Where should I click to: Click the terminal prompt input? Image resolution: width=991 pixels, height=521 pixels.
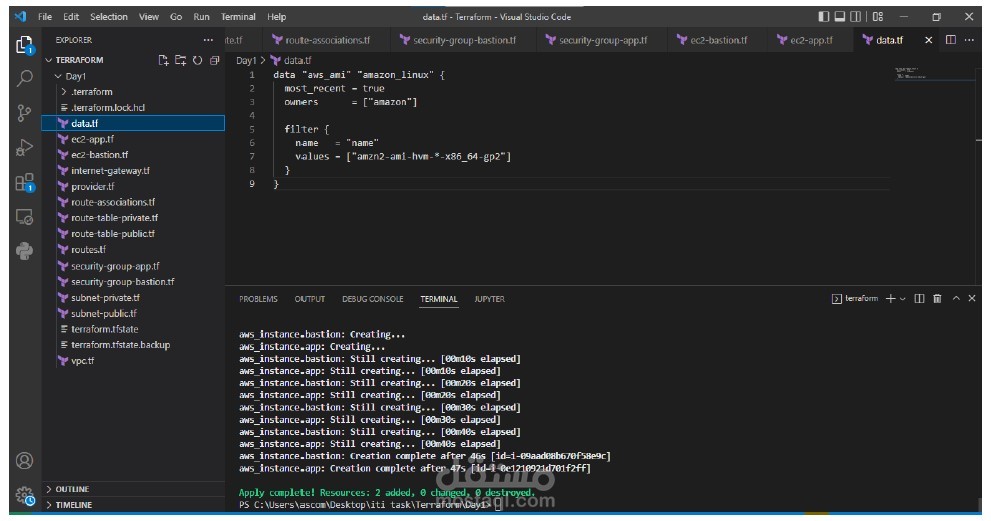point(498,505)
